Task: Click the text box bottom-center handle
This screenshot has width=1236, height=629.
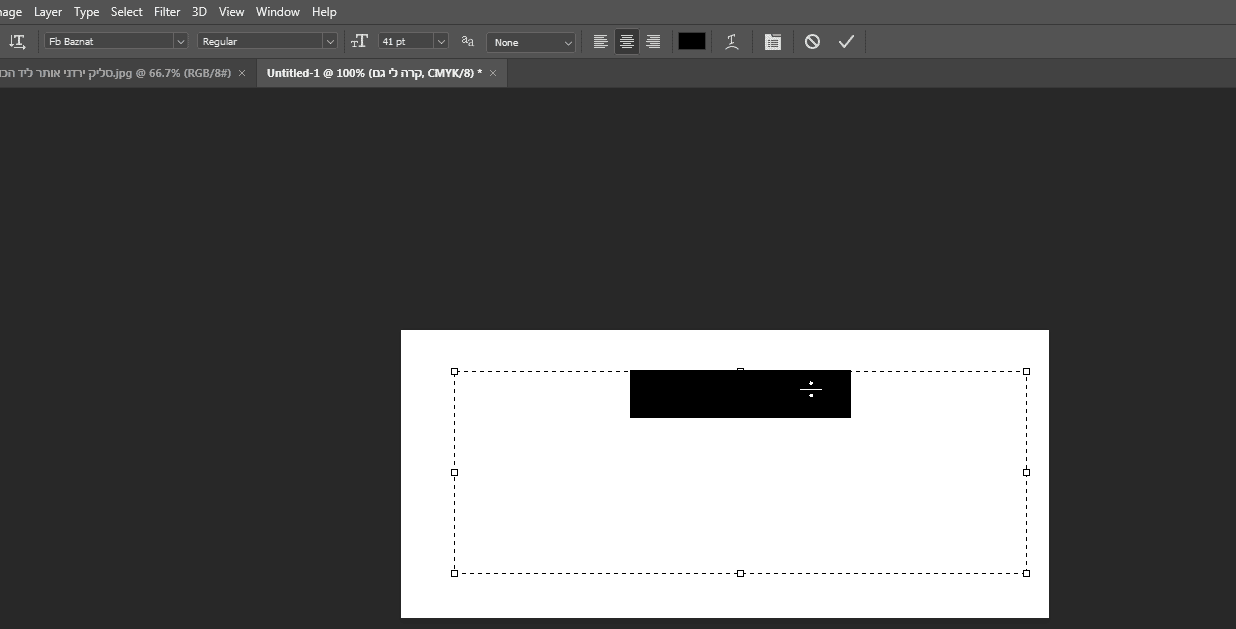Action: pos(740,573)
